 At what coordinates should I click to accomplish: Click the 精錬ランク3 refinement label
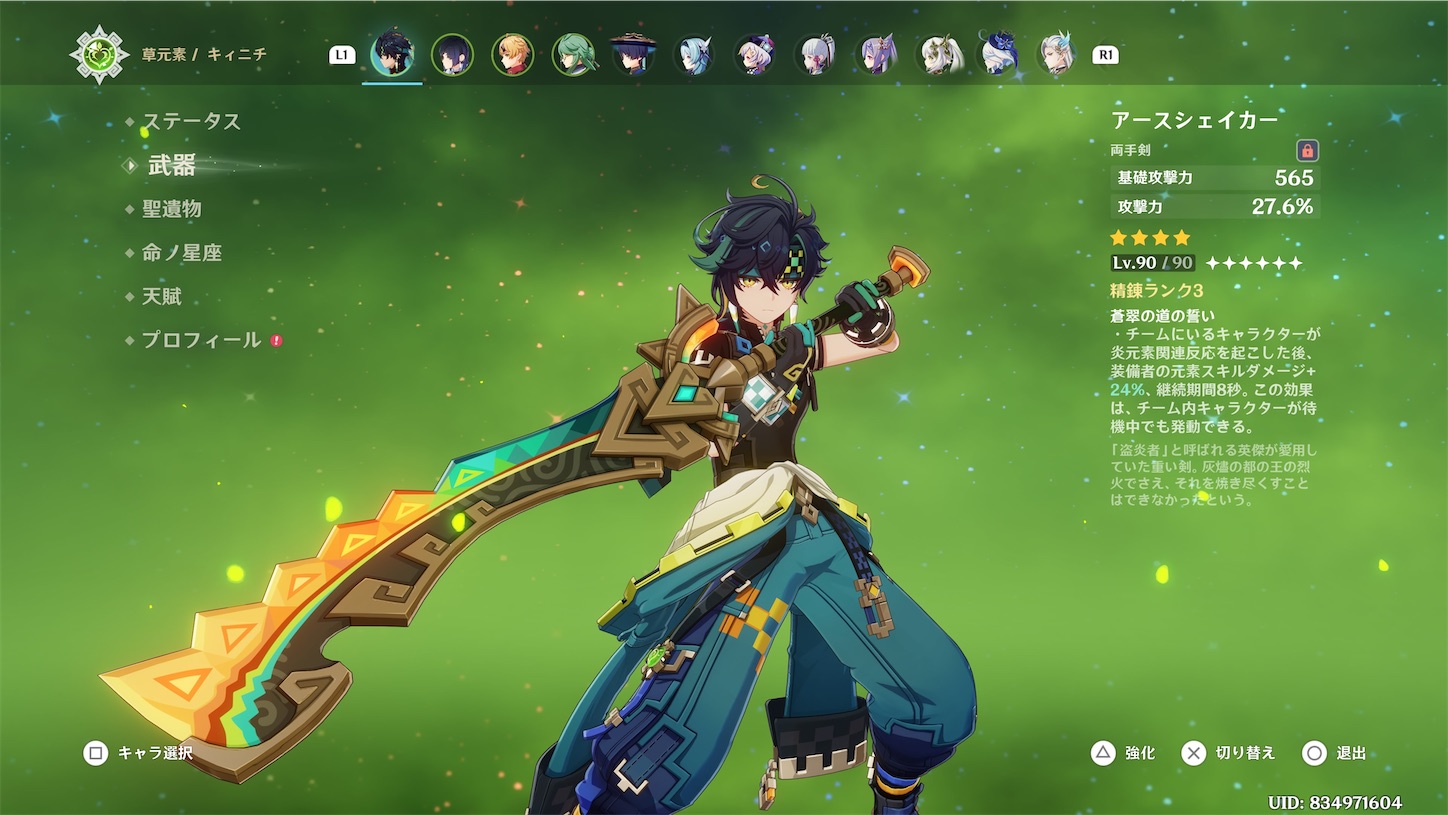(1157, 290)
